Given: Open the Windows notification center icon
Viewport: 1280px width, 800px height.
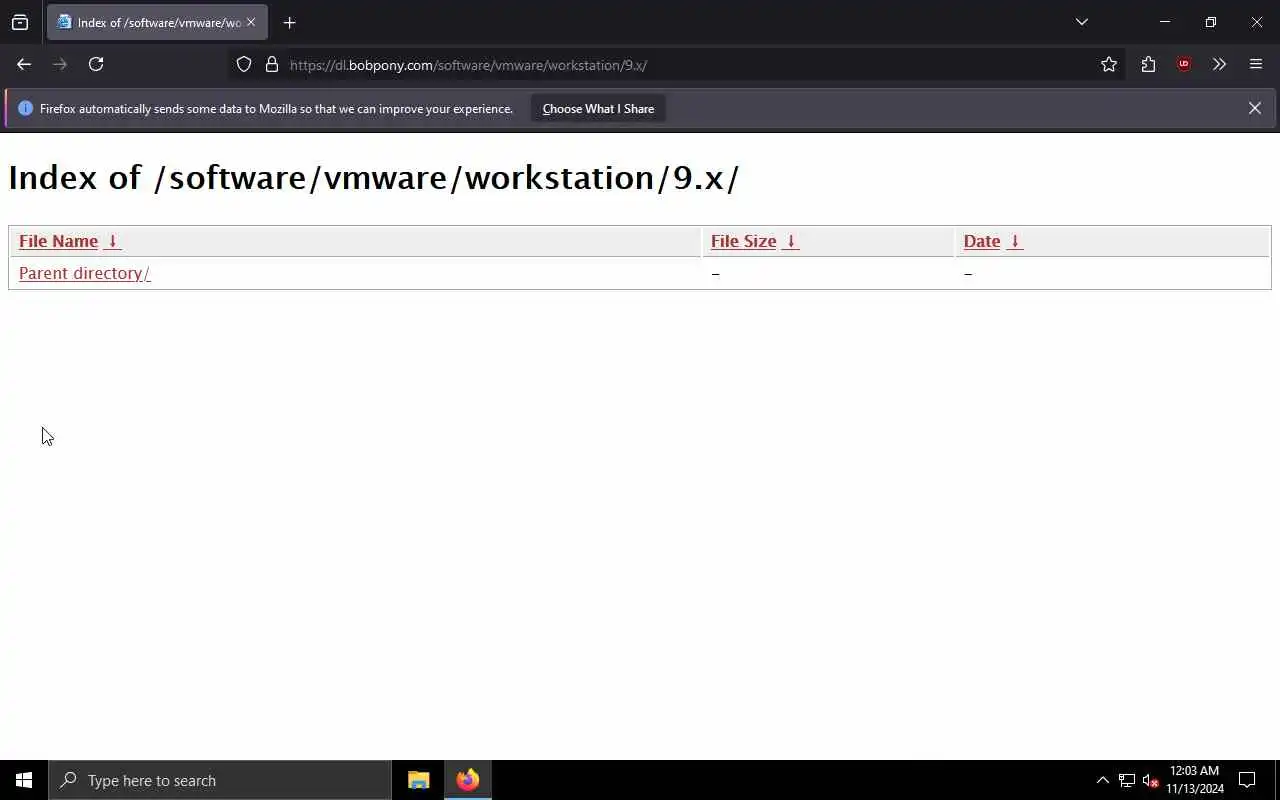Looking at the screenshot, I should point(1247,780).
